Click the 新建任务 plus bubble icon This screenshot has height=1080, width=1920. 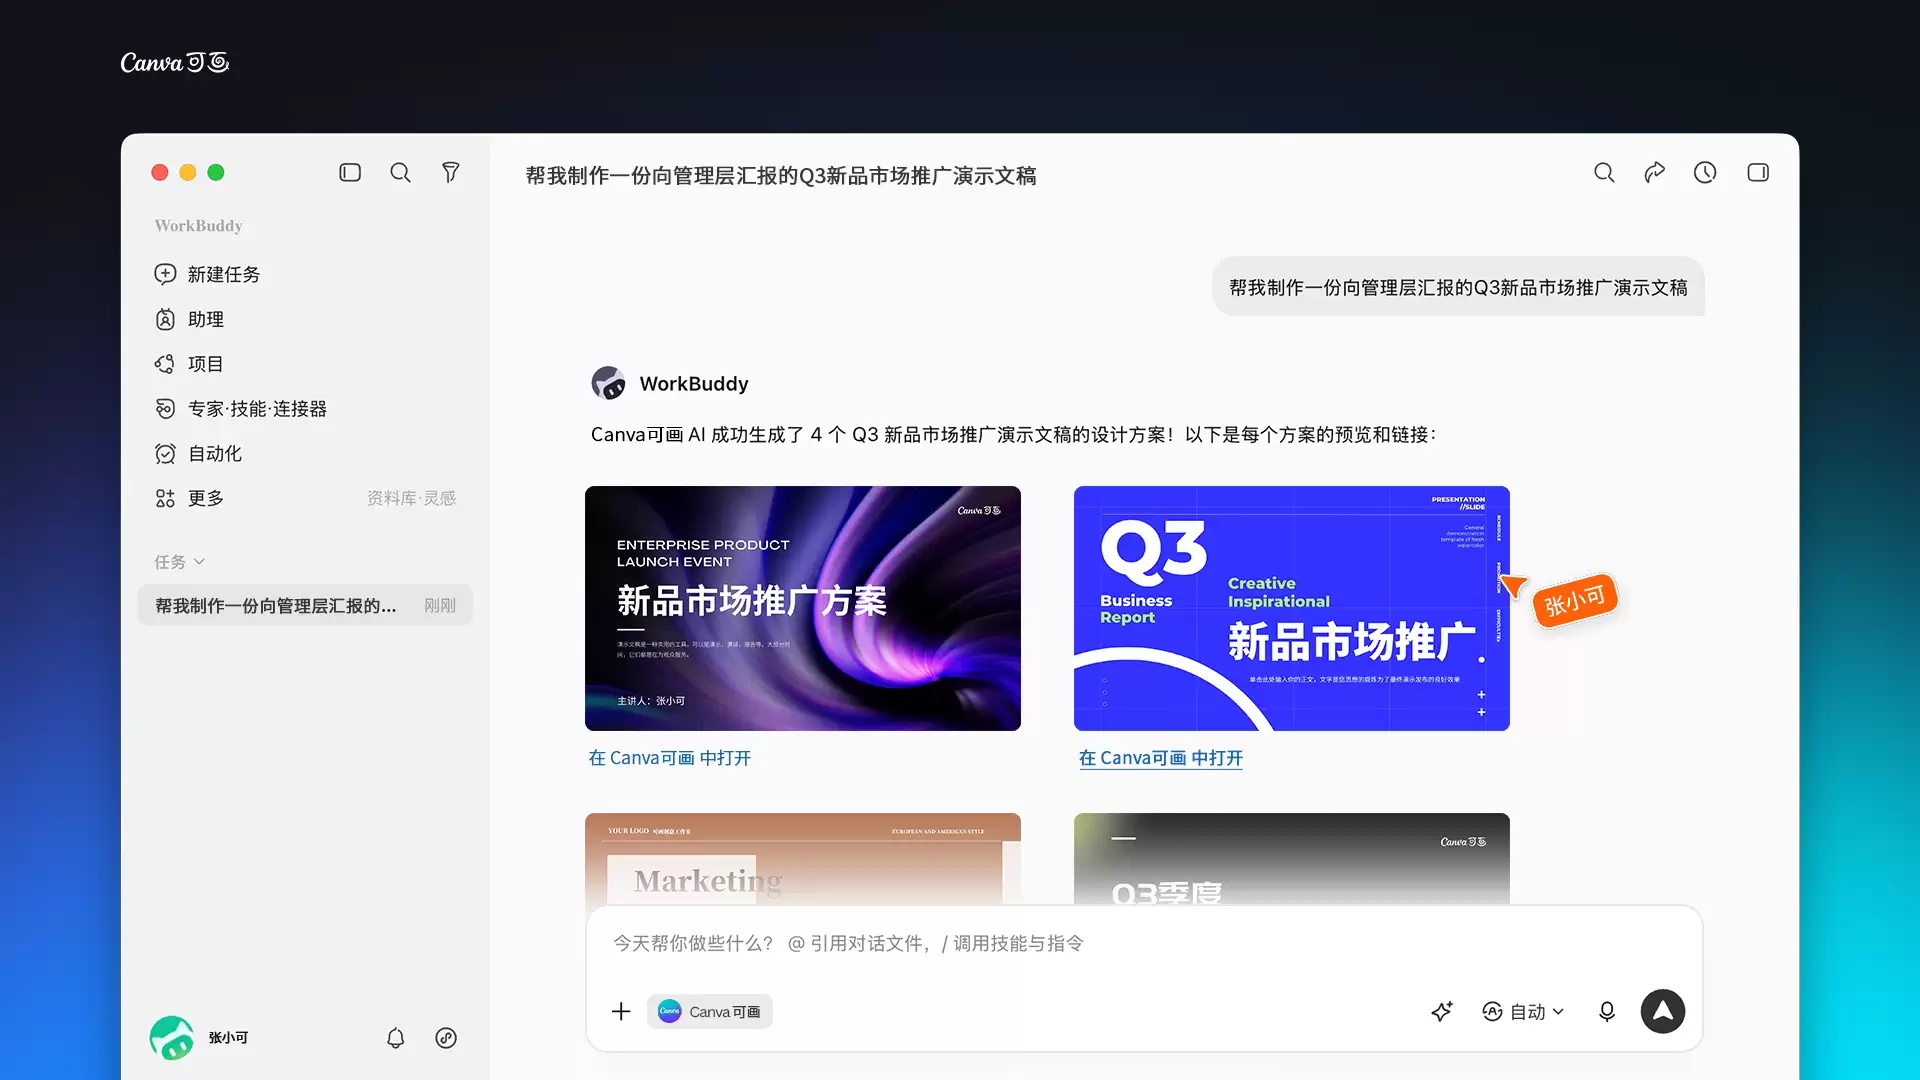(165, 274)
